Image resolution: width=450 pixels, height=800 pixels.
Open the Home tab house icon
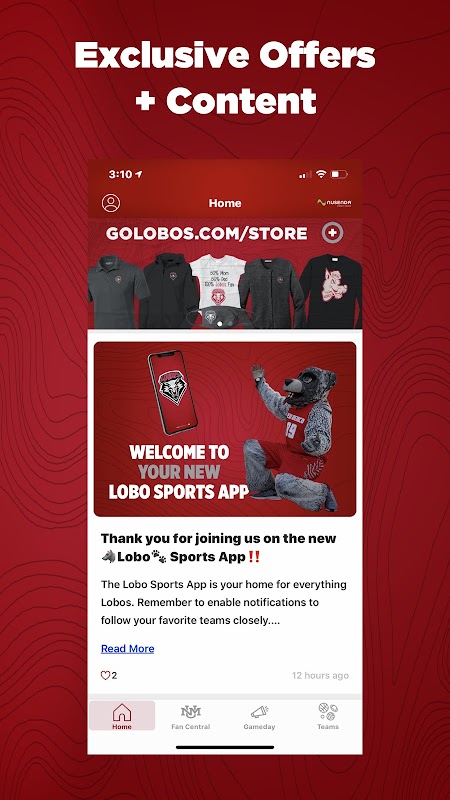coord(122,712)
